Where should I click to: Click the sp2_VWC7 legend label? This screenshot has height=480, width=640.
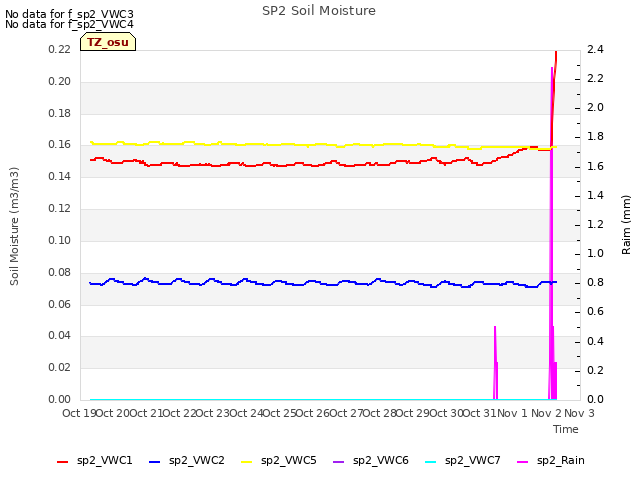click(473, 460)
